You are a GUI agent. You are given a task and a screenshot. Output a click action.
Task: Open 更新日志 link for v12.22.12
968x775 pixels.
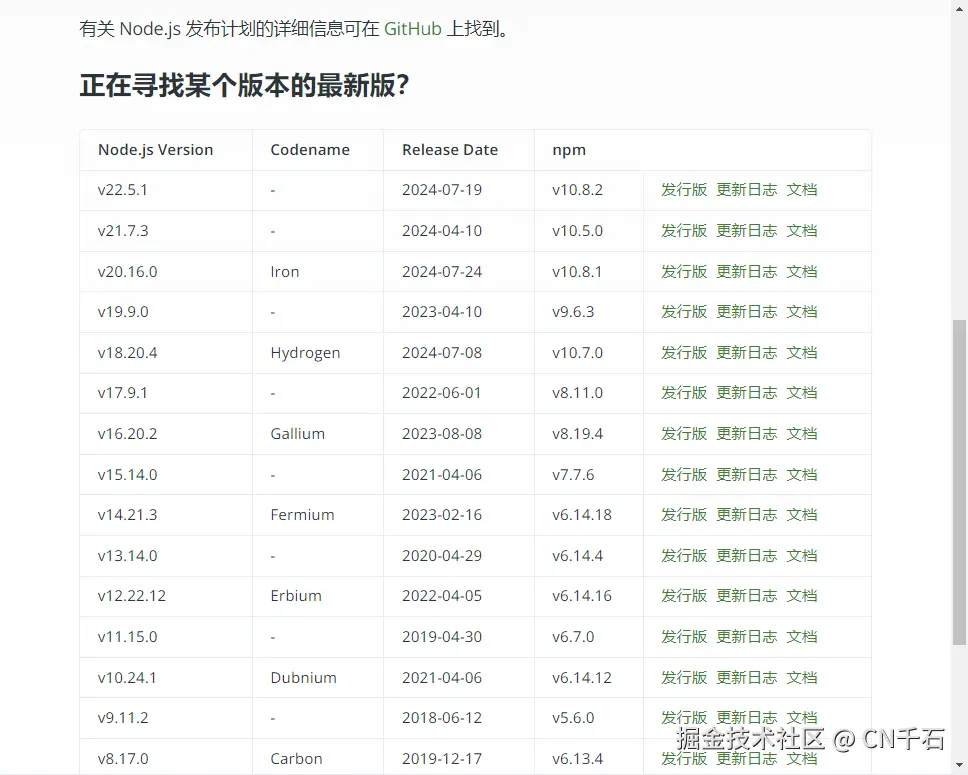coord(746,595)
